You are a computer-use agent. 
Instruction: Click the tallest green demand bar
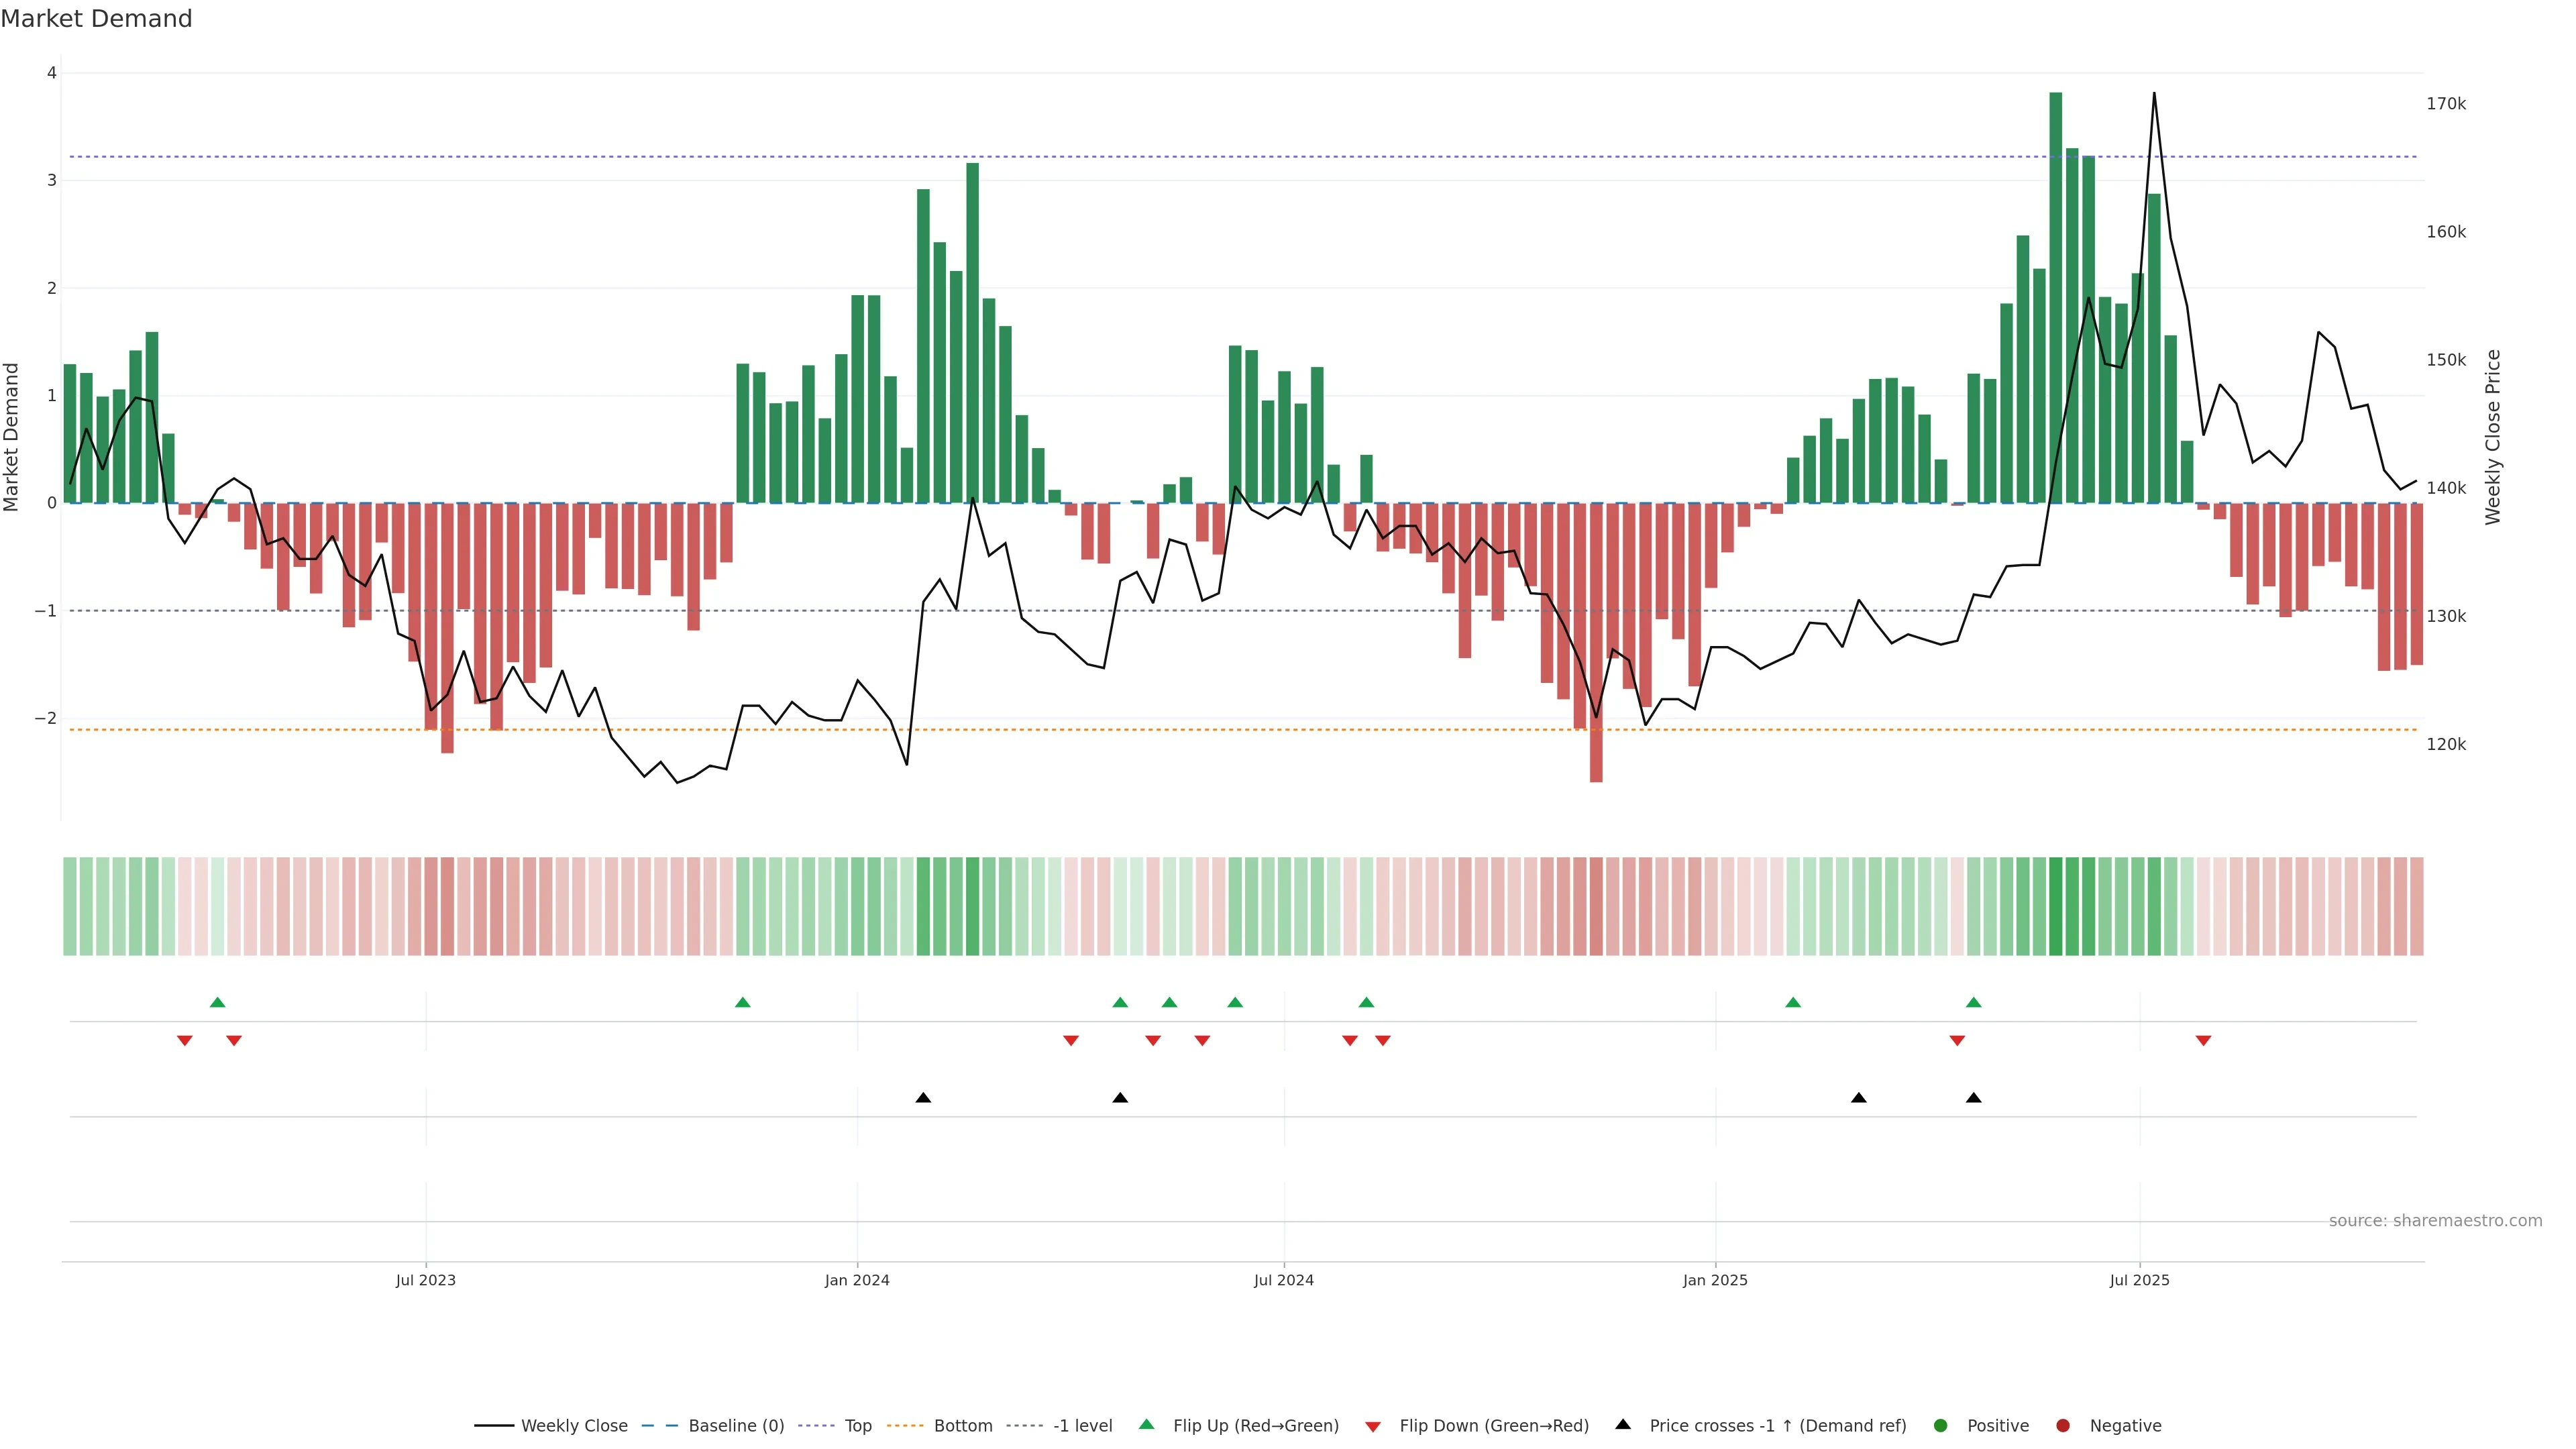click(2056, 300)
